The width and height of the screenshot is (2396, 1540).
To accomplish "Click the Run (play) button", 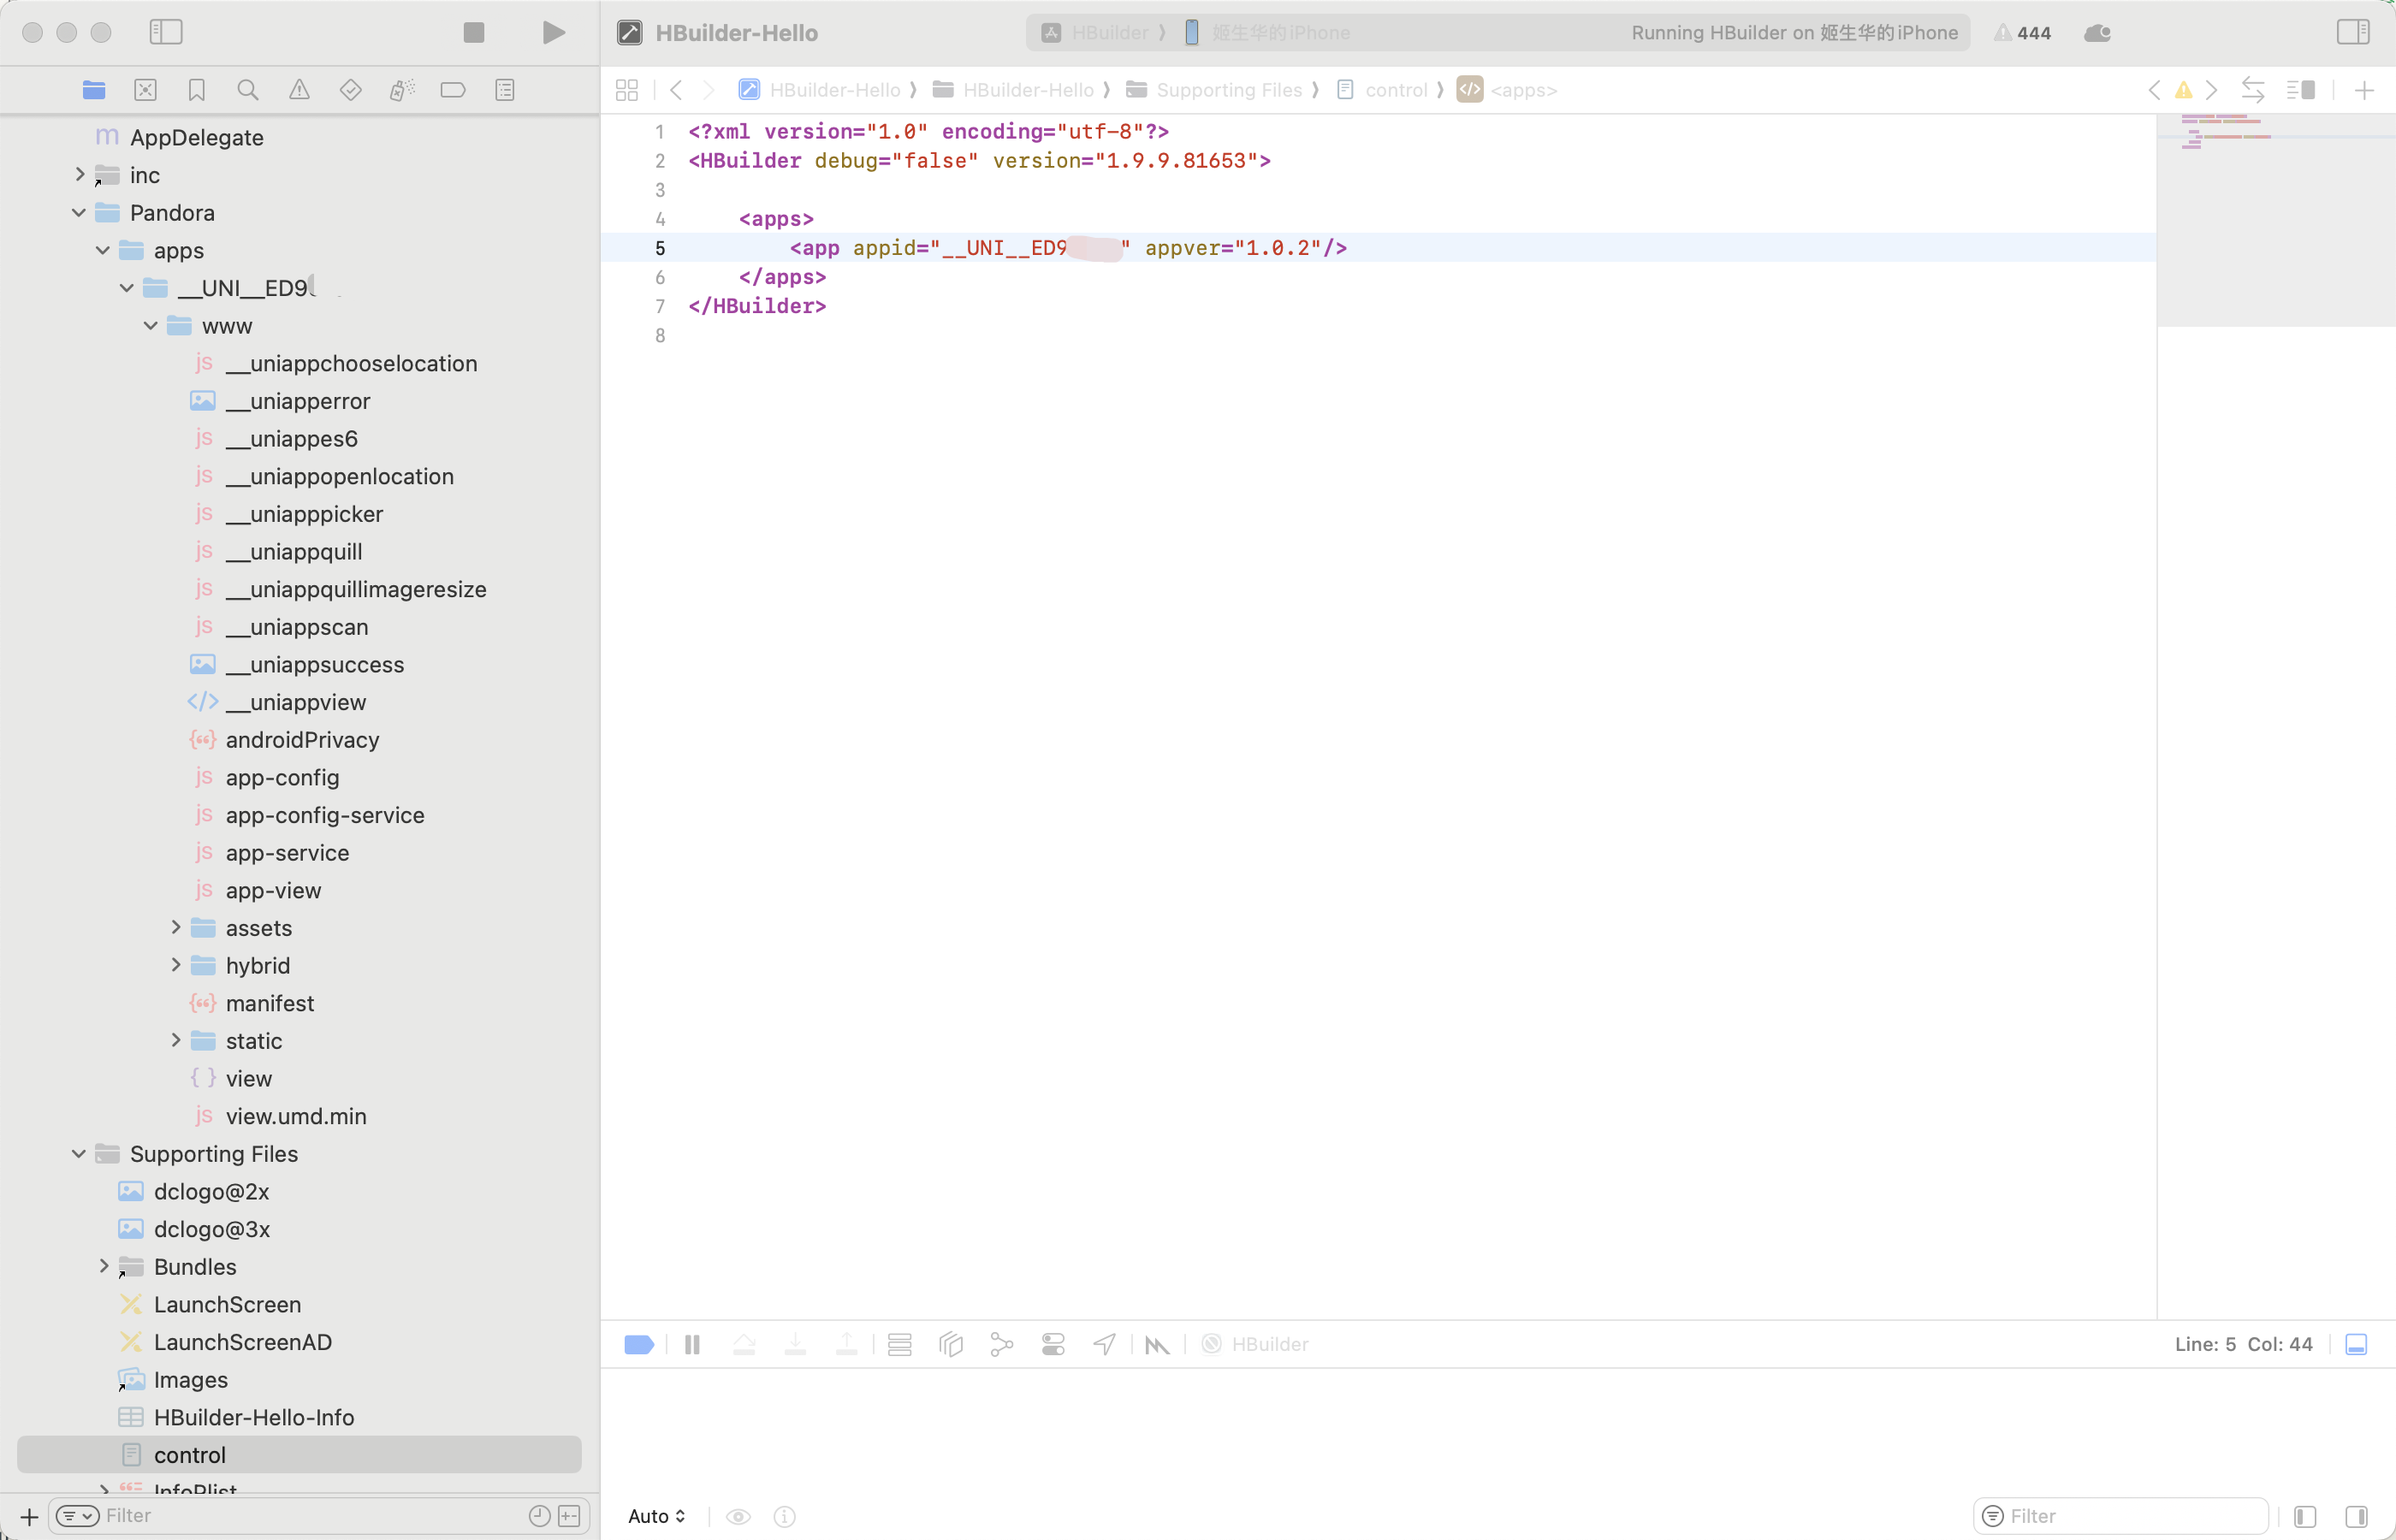I will 553,33.
